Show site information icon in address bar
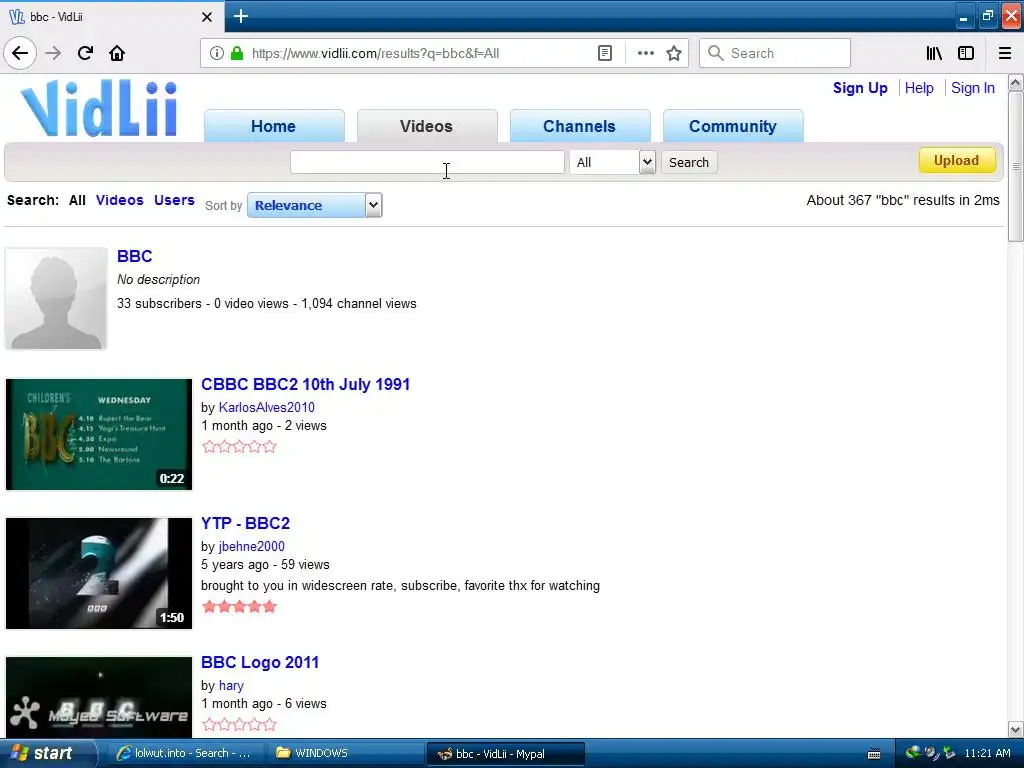The width and height of the screenshot is (1024, 768). (x=217, y=53)
